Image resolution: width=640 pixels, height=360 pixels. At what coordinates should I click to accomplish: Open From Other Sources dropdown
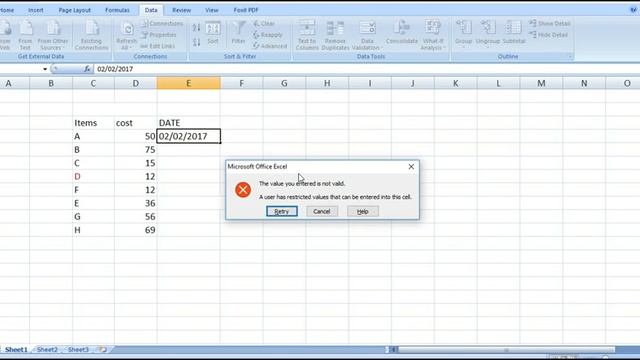53,35
